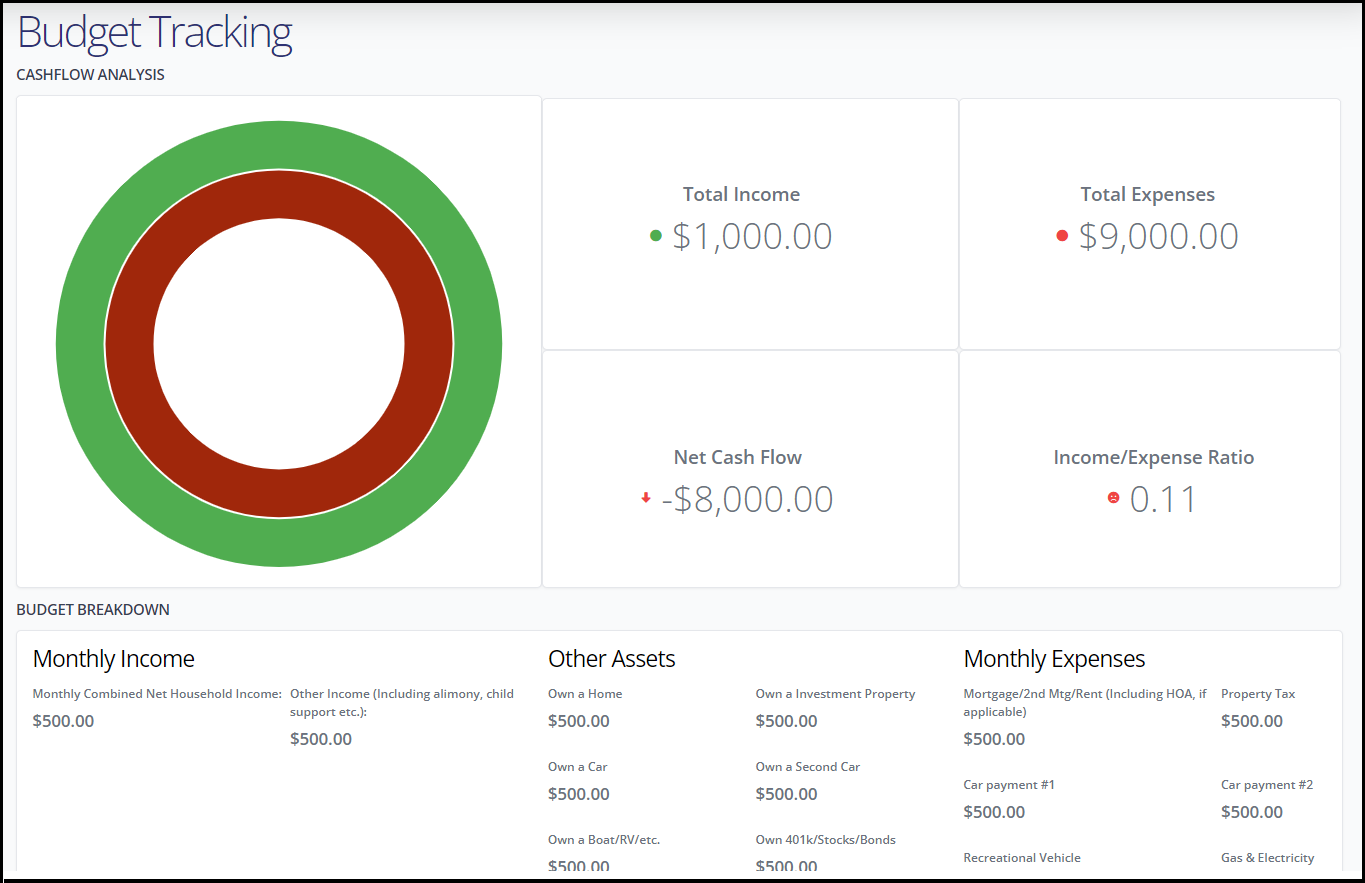Click the sad face icon beside the 0.11 ratio

coord(1113,498)
